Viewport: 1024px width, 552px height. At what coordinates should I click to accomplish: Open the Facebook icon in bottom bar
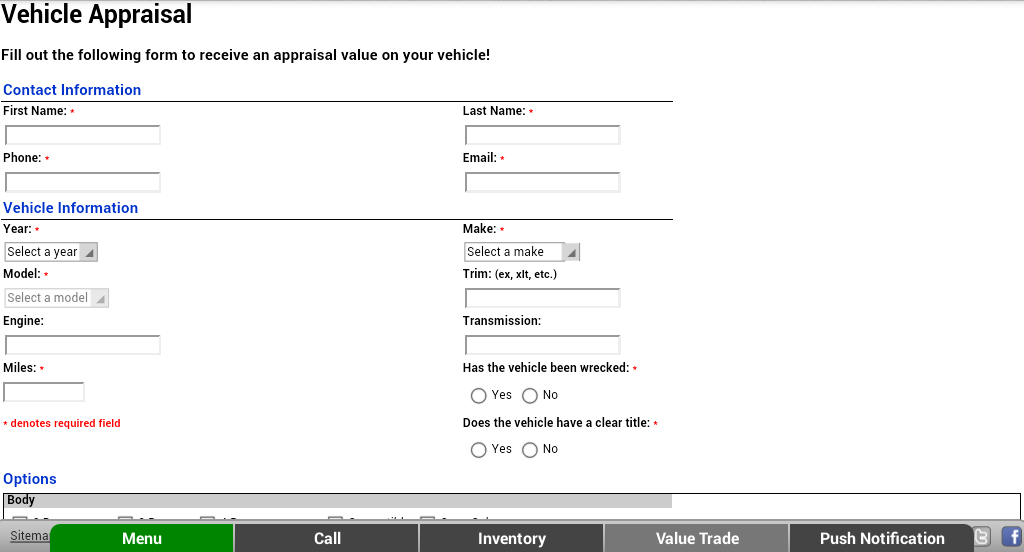(x=1012, y=537)
